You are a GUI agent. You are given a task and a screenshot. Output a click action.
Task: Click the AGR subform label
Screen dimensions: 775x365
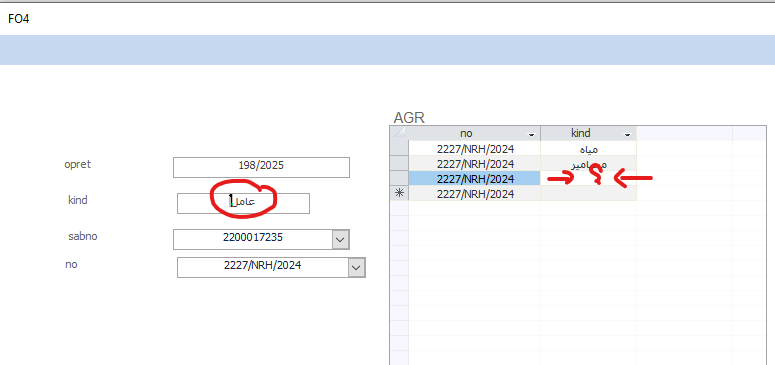click(x=409, y=118)
